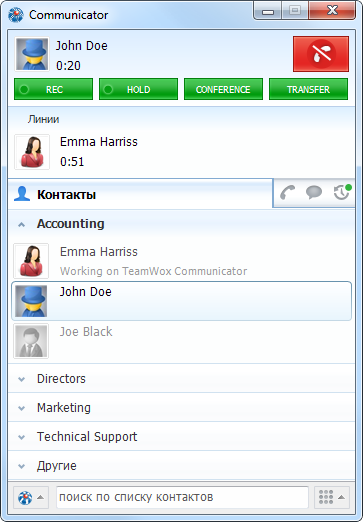Open the status menu at bottom left
The image size is (363, 522).
(x=31, y=497)
